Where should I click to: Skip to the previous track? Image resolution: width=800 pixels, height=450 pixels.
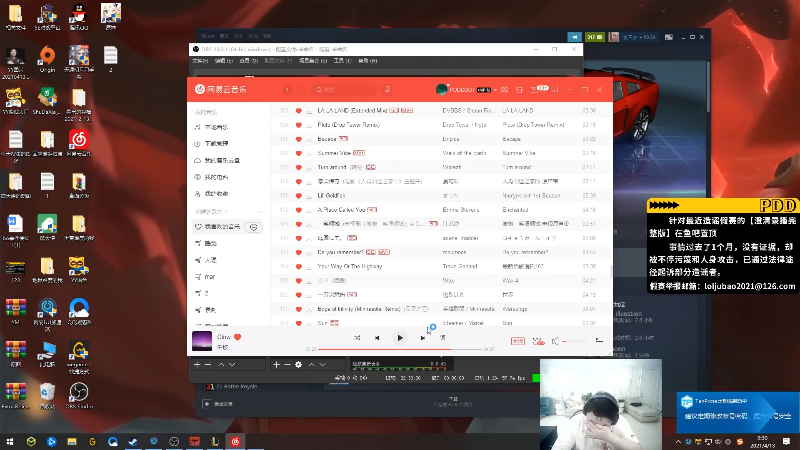[377, 338]
